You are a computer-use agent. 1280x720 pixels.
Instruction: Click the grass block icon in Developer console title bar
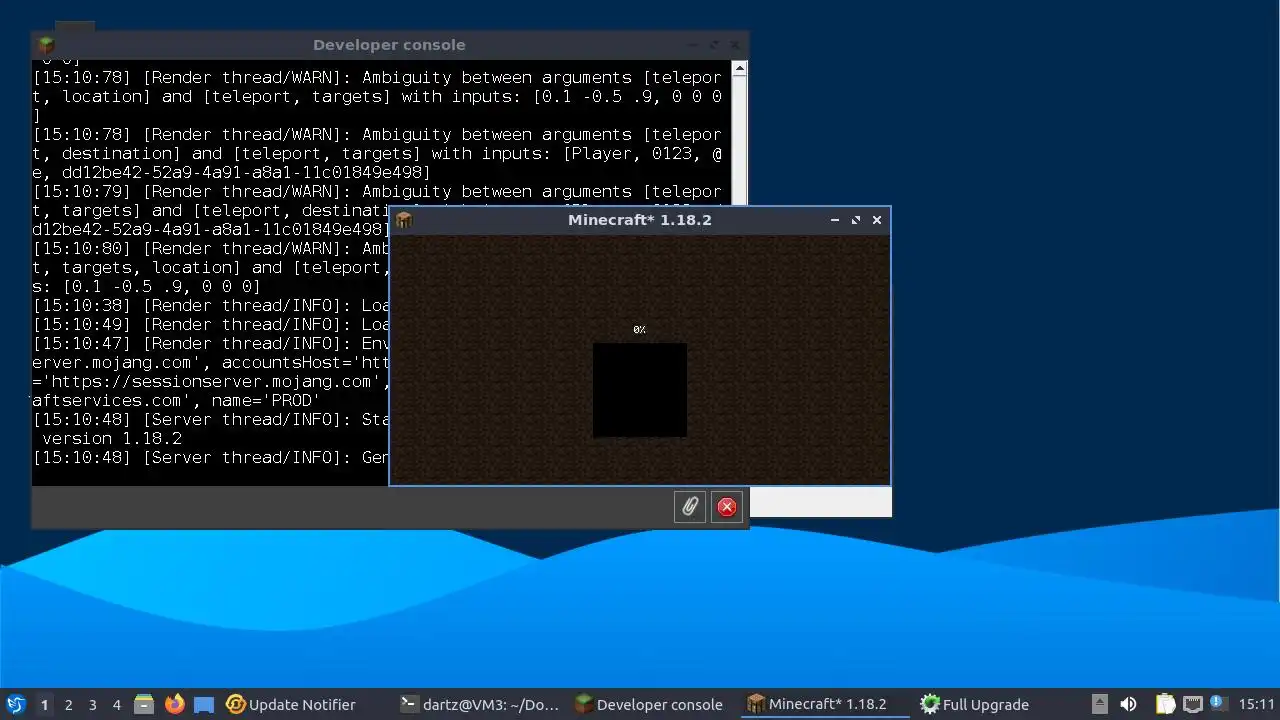pos(46,45)
